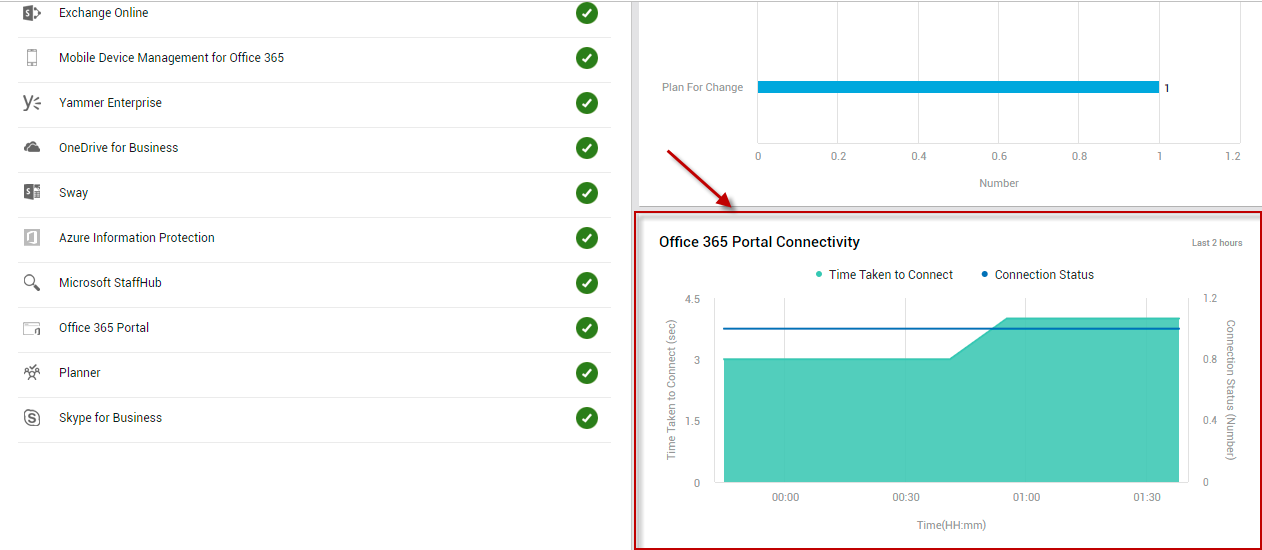This screenshot has height=550, width=1262.
Task: Click the 01:30 time axis label
Action: coord(1147,498)
